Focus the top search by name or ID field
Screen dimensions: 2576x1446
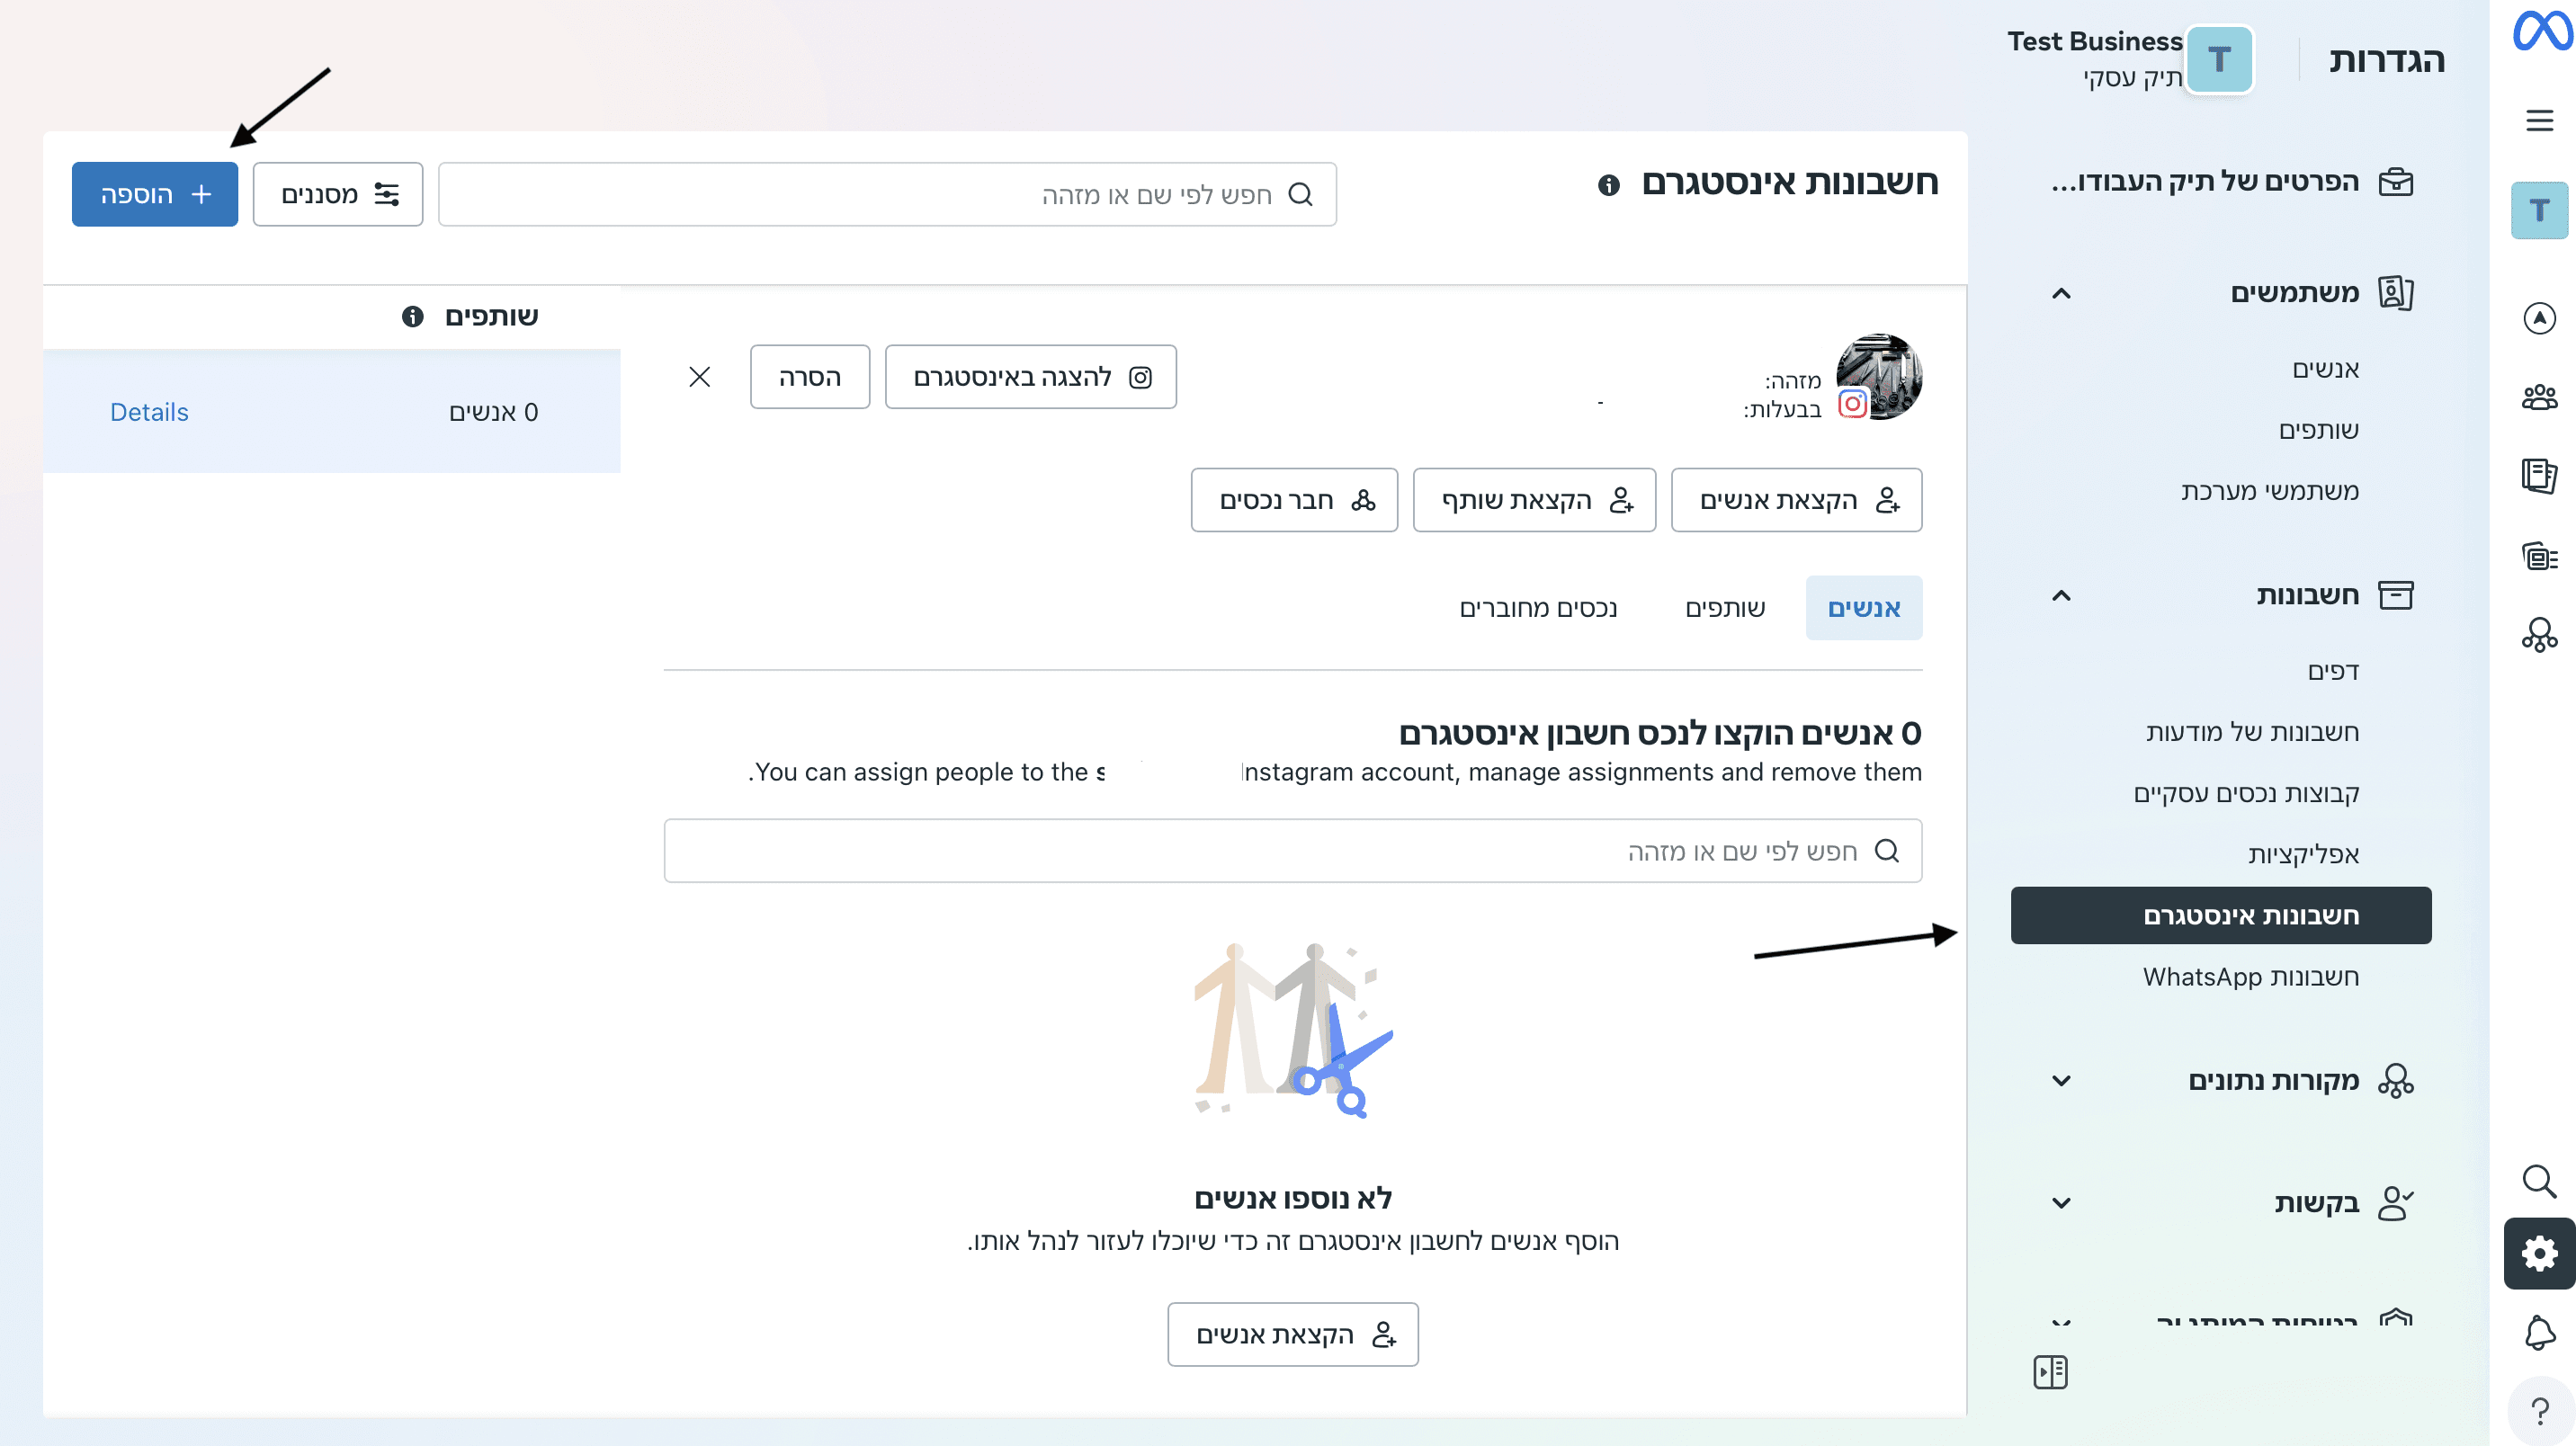887,194
